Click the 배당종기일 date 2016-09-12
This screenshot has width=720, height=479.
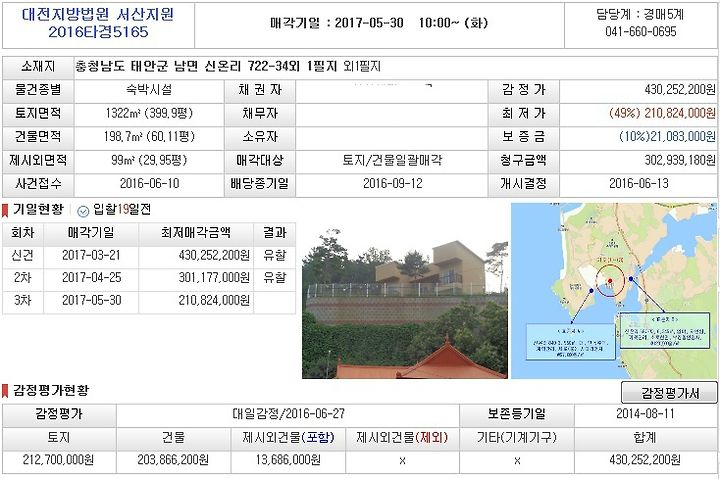(393, 184)
